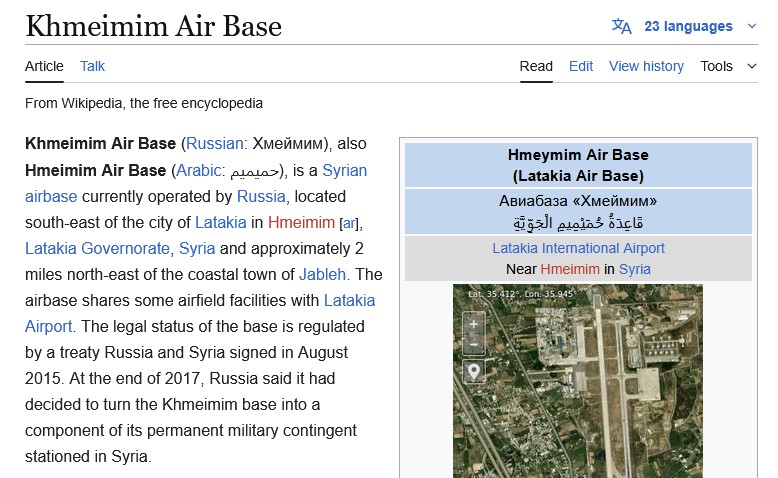
Task: Open the Syria link in the infobox
Action: point(635,269)
